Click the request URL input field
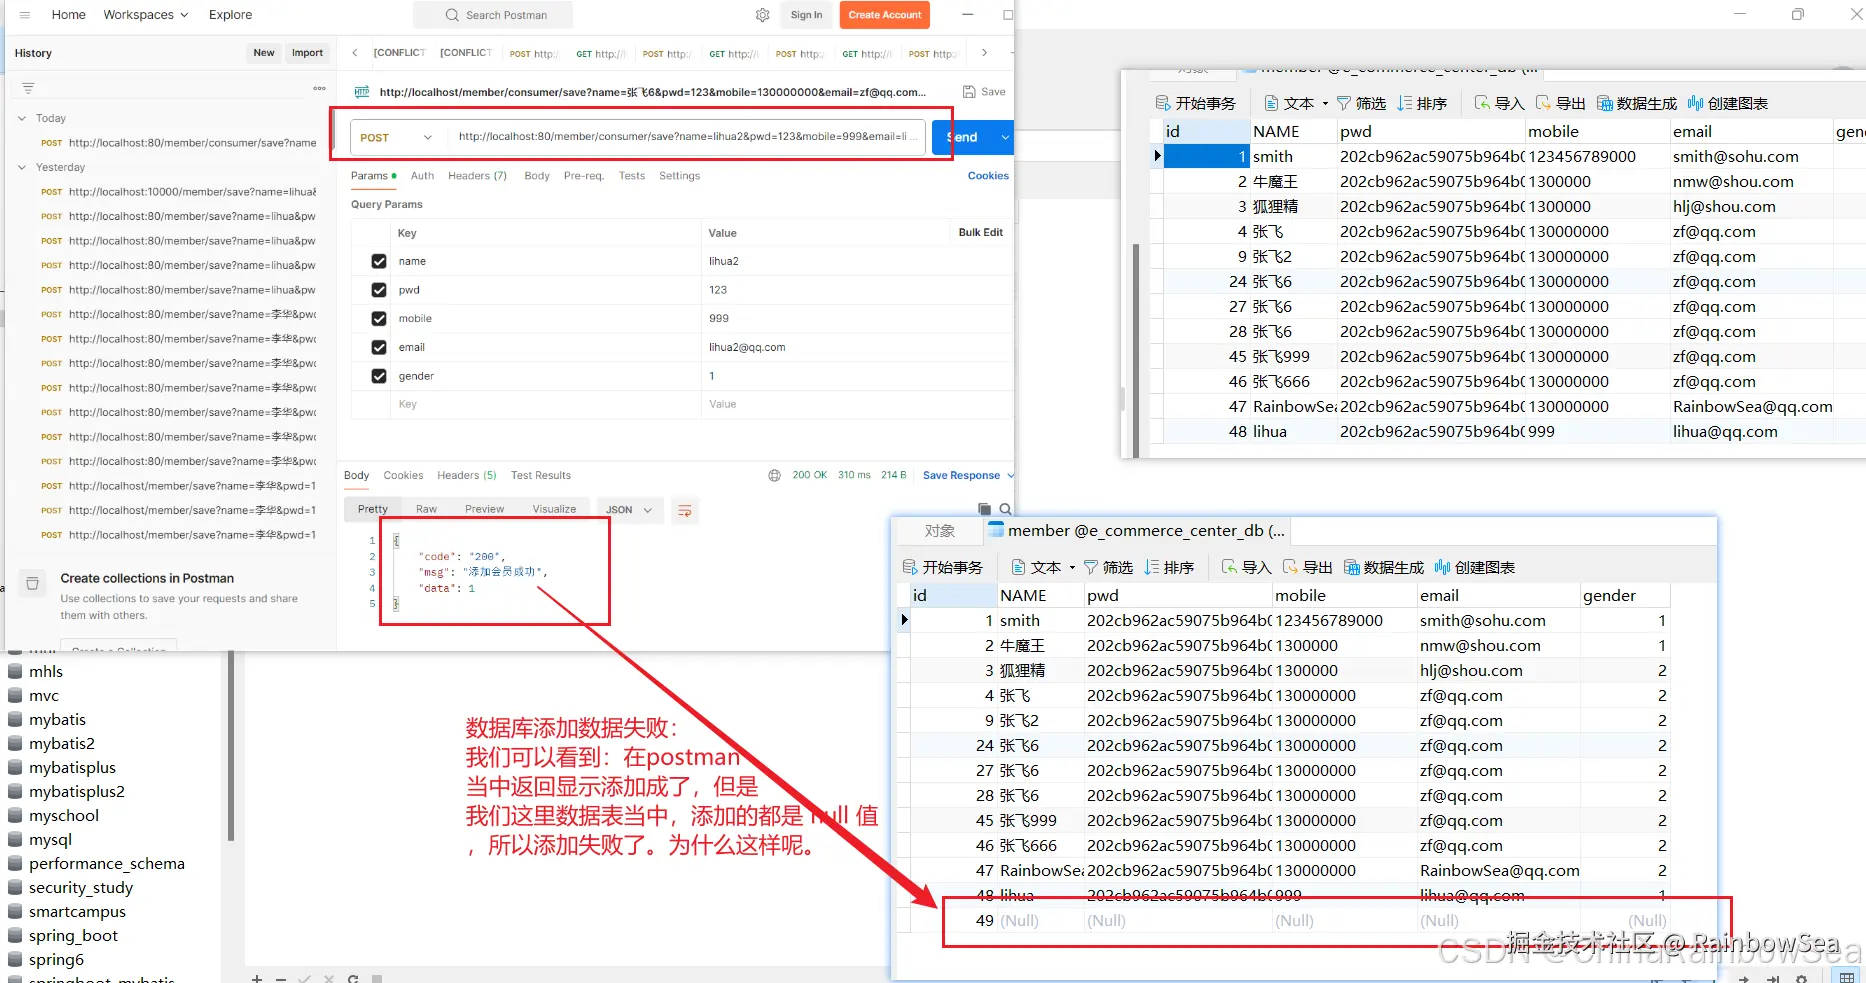Screen dimensions: 1866x983 (x=686, y=137)
